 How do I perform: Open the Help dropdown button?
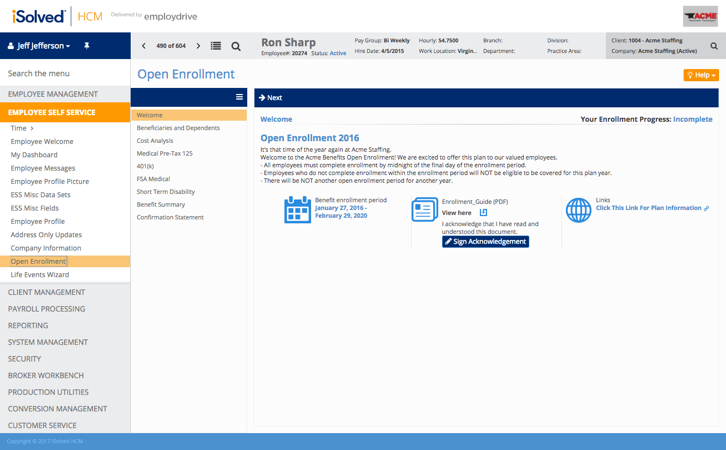pyautogui.click(x=700, y=75)
